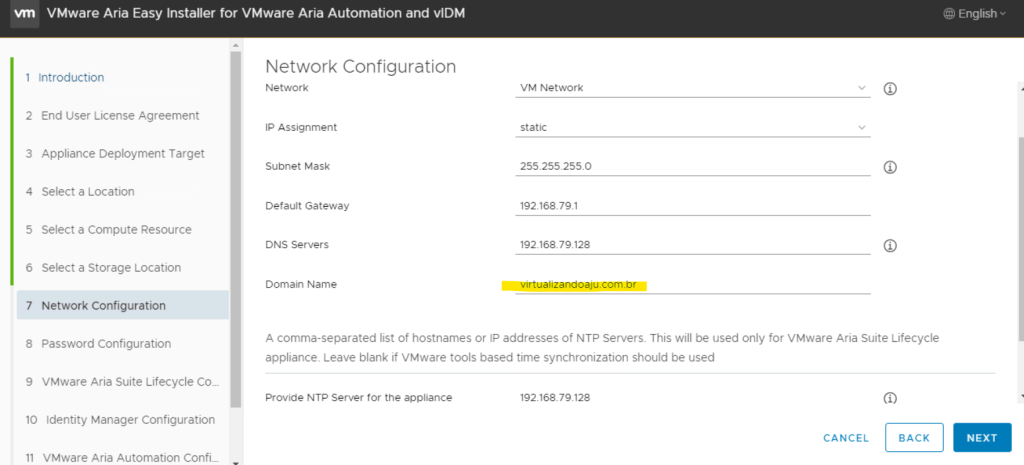
Task: Click the info icon beside NTP Server field
Action: coord(889,398)
